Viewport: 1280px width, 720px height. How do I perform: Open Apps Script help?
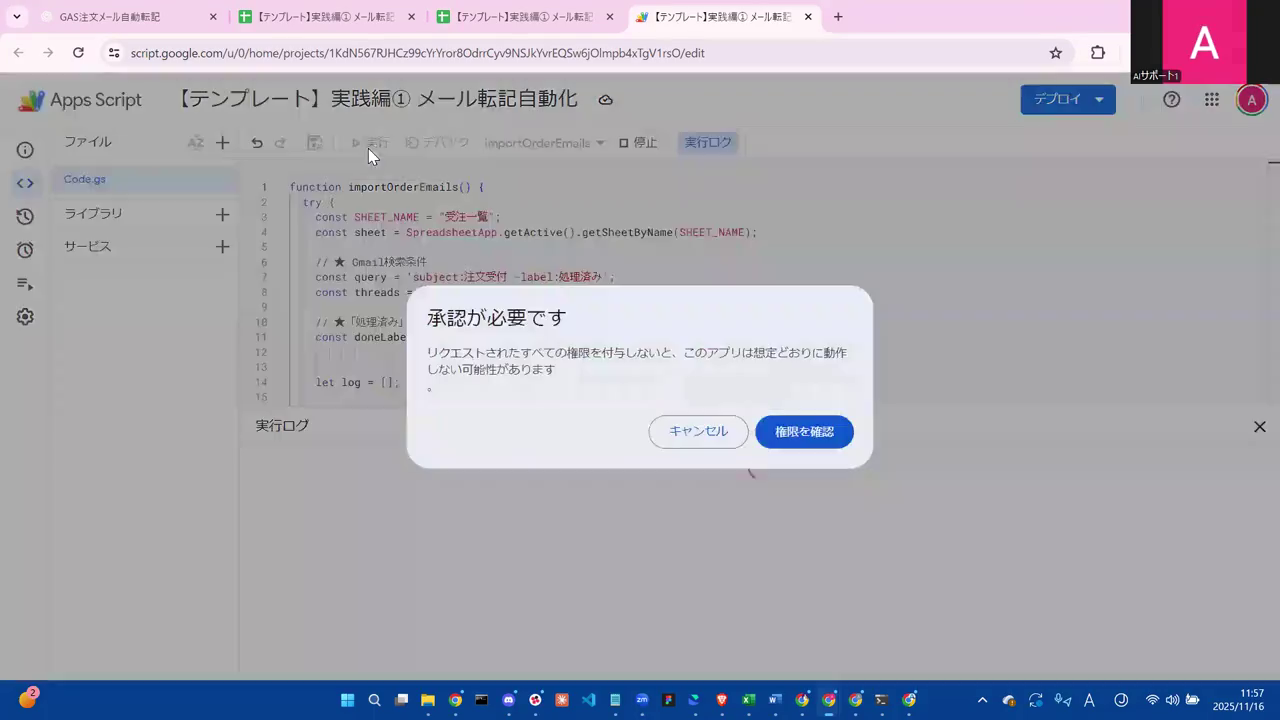pyautogui.click(x=1171, y=99)
